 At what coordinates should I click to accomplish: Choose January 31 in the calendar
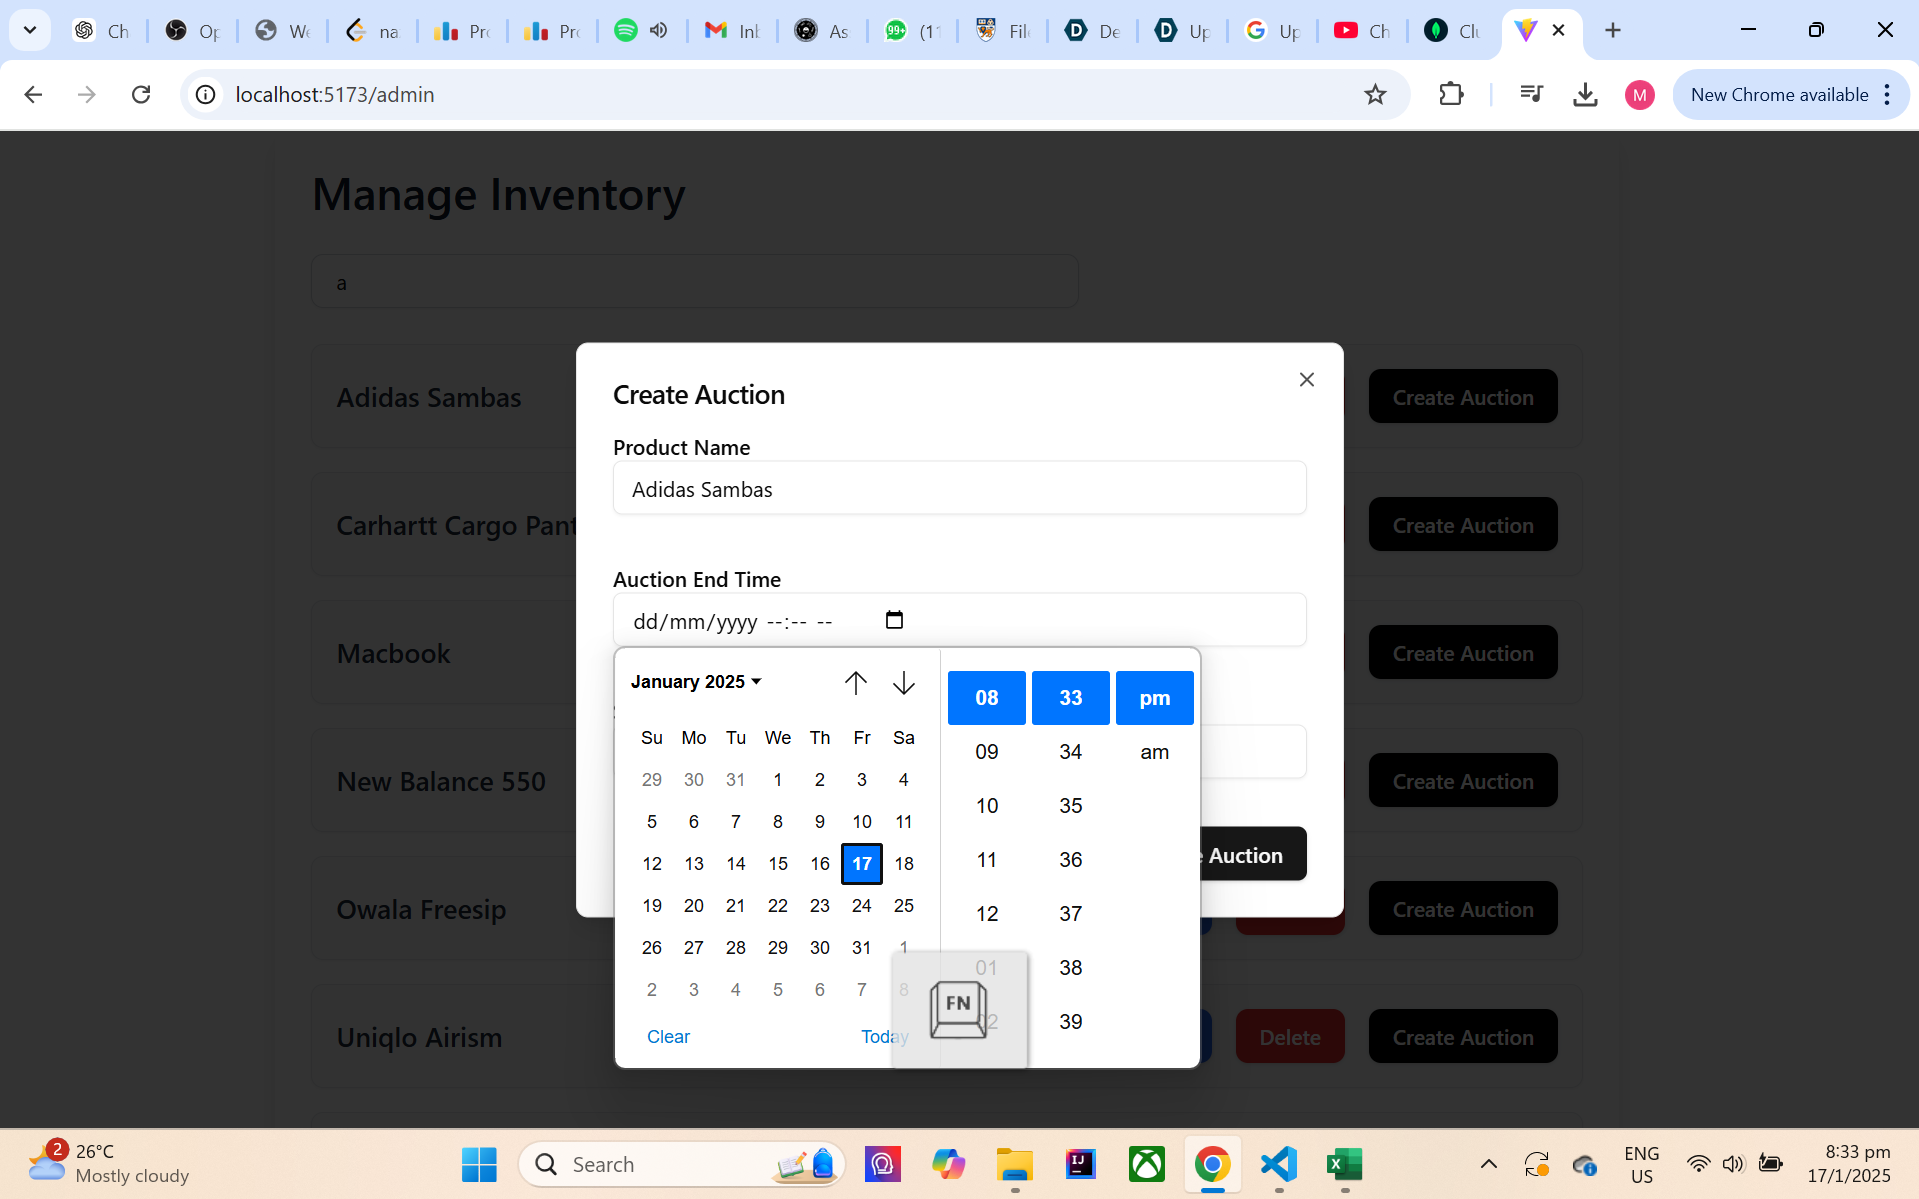coord(862,948)
